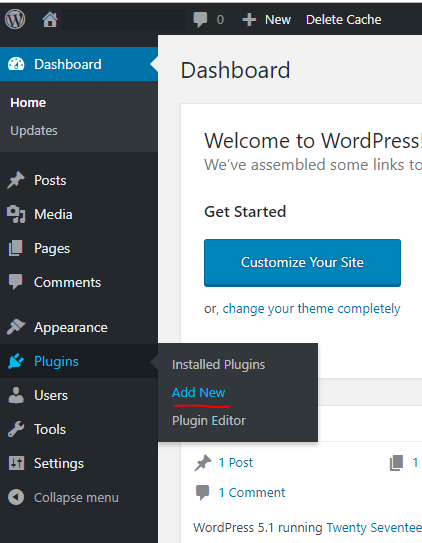The width and height of the screenshot is (422, 543).
Task: Click the plus icon next to New
Action: point(249,20)
